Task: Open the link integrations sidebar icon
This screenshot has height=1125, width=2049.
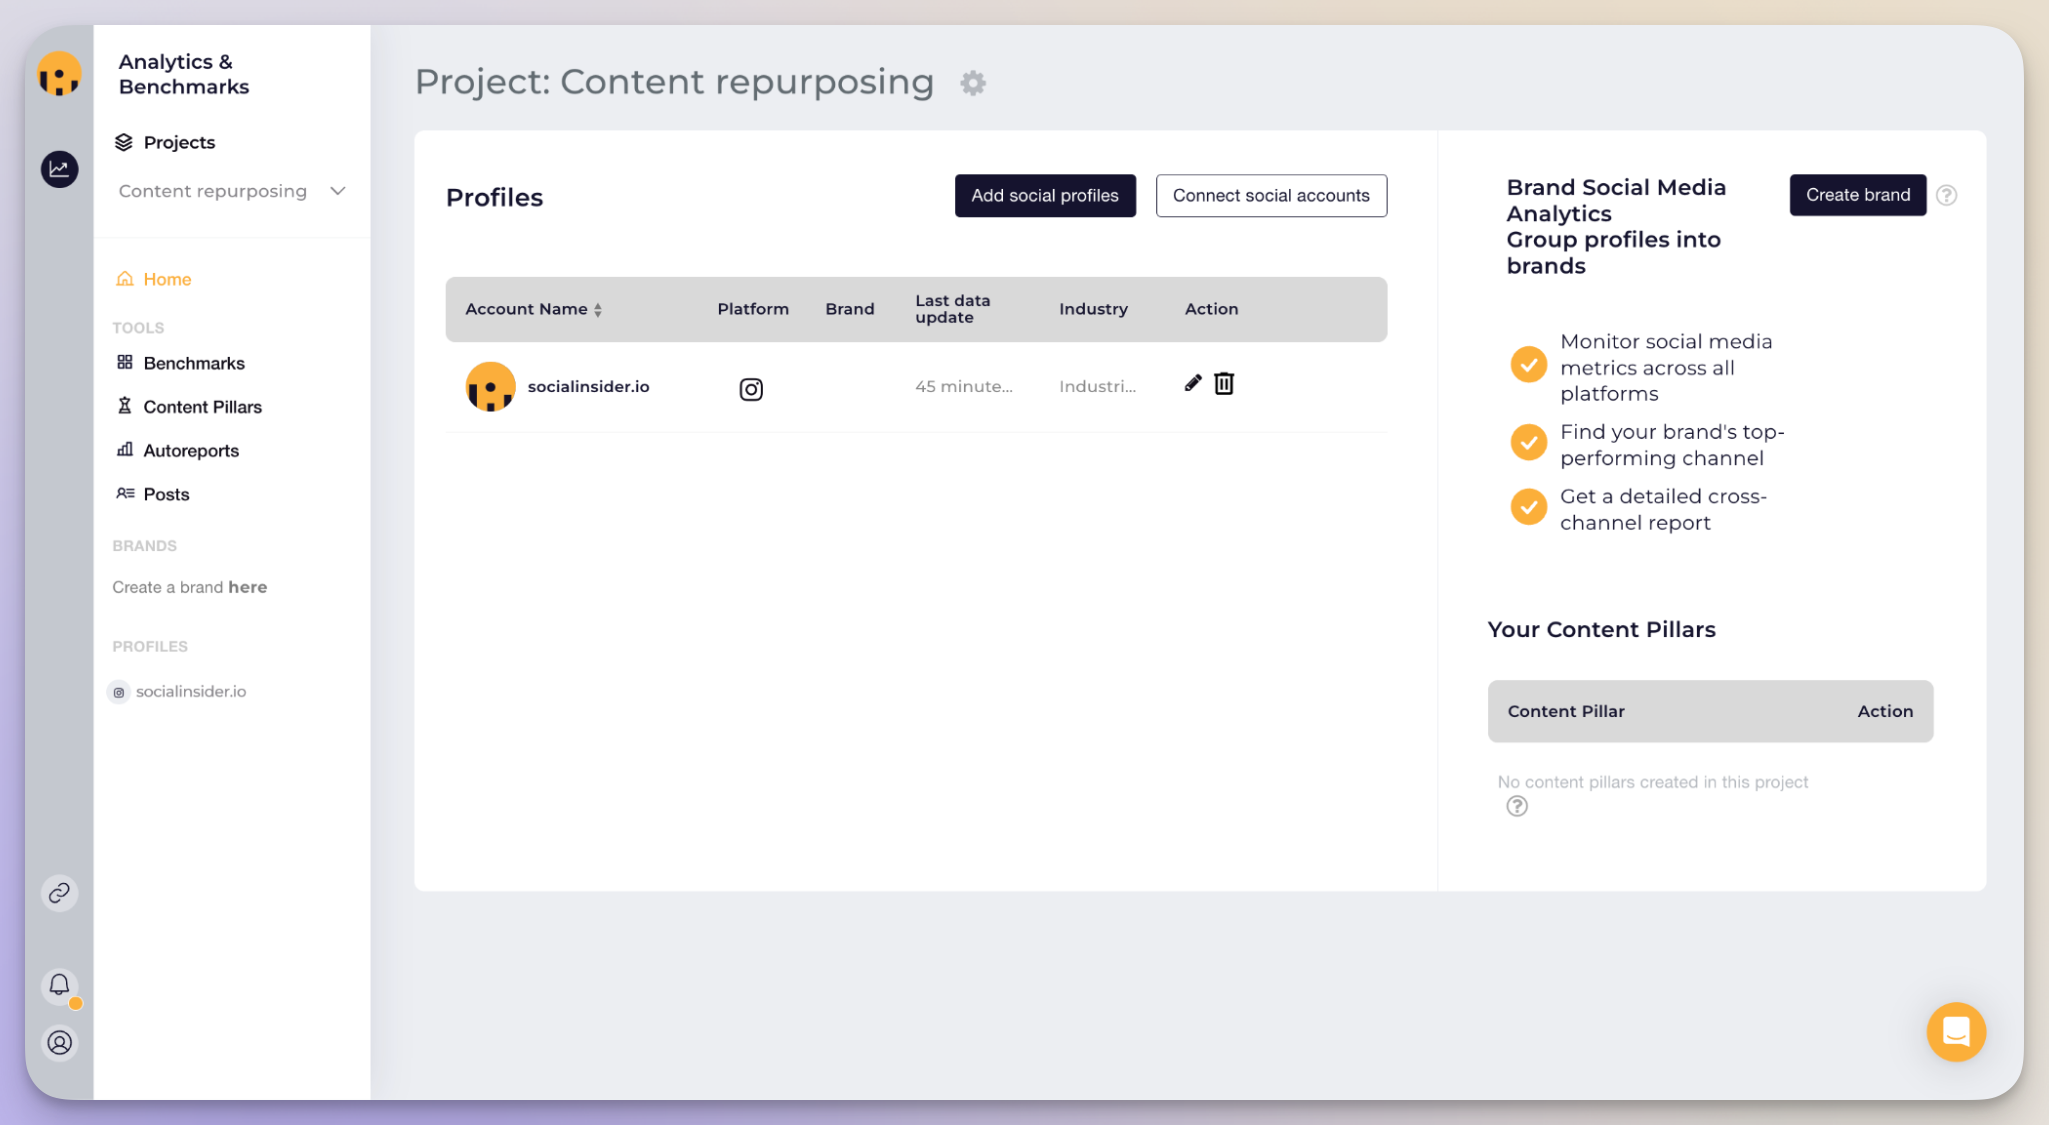Action: pyautogui.click(x=59, y=893)
